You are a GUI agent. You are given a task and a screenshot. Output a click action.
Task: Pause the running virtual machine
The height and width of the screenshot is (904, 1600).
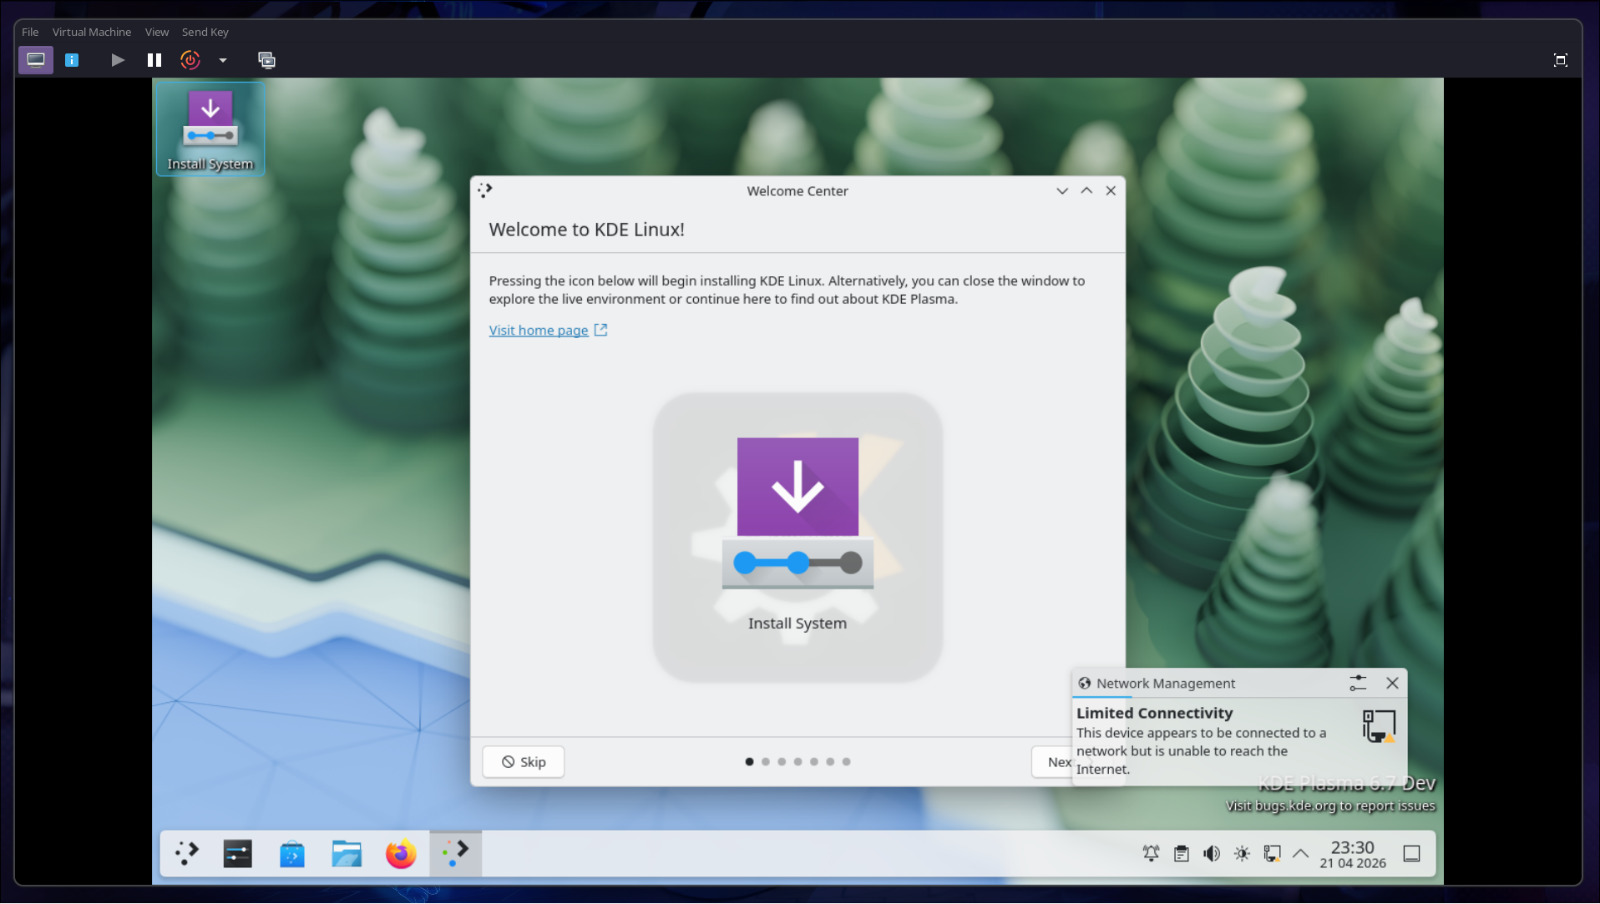coord(153,59)
